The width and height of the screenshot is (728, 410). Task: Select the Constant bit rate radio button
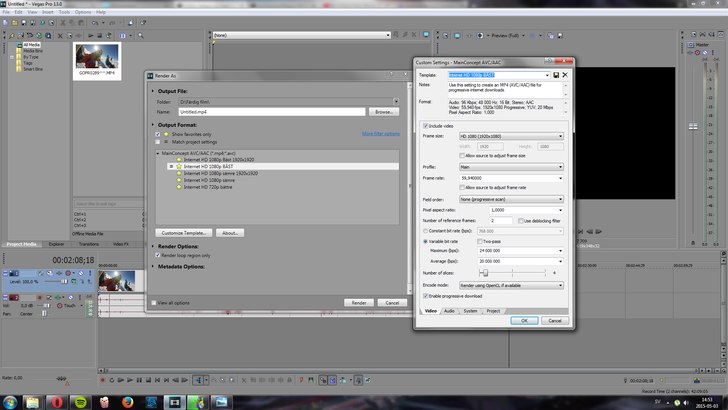tap(425, 230)
